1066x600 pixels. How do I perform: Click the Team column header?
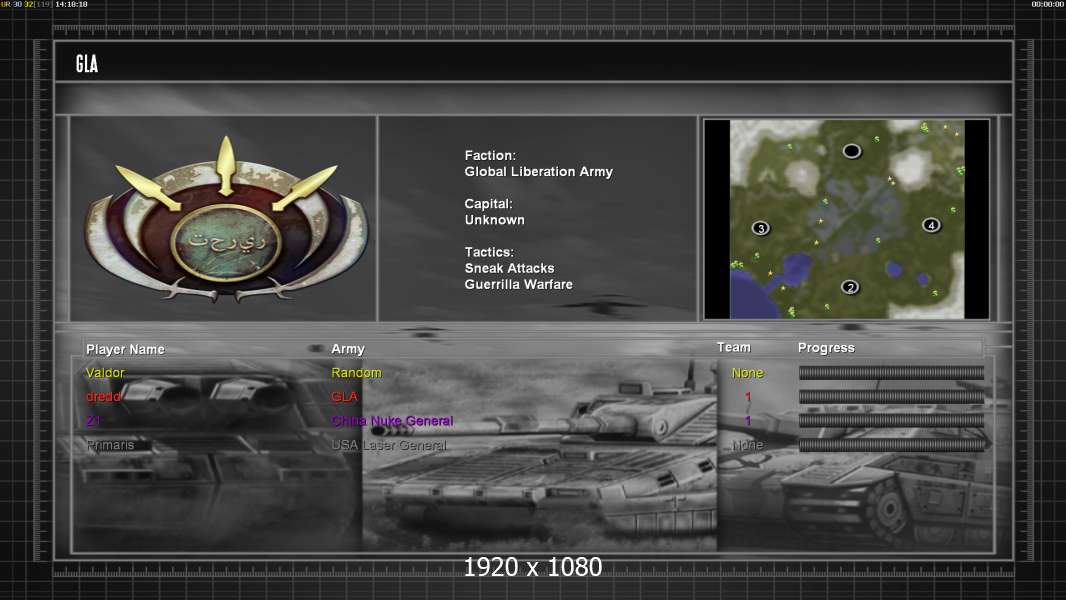pyautogui.click(x=734, y=347)
